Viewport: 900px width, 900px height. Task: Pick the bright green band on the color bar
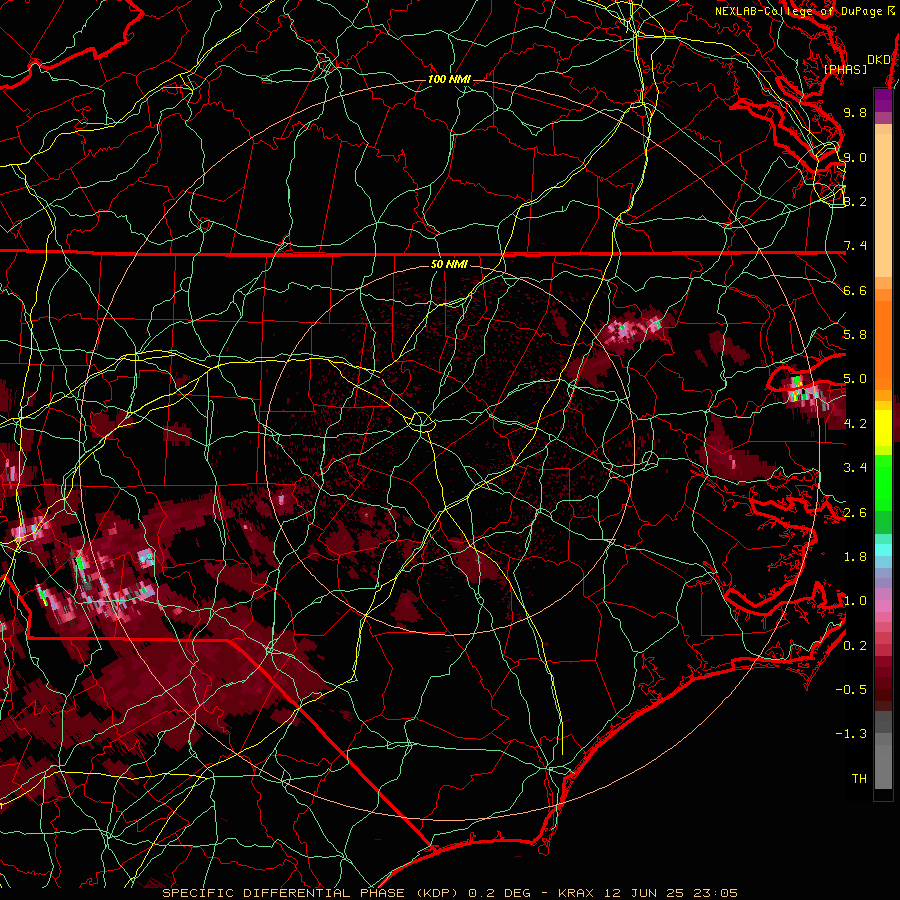click(x=883, y=483)
